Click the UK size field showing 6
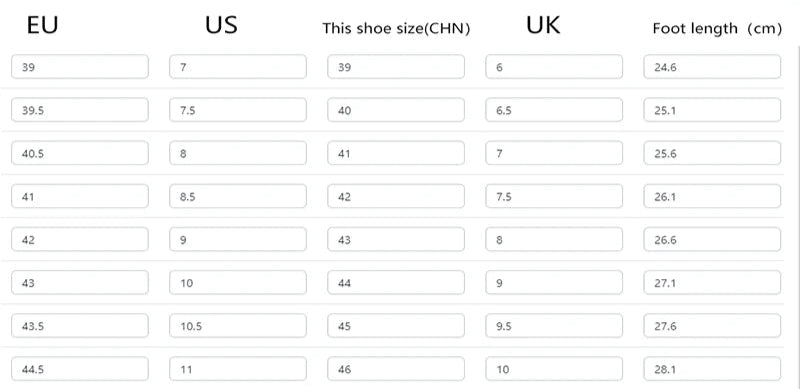Viewport: 800px width, 389px height. 554,67
